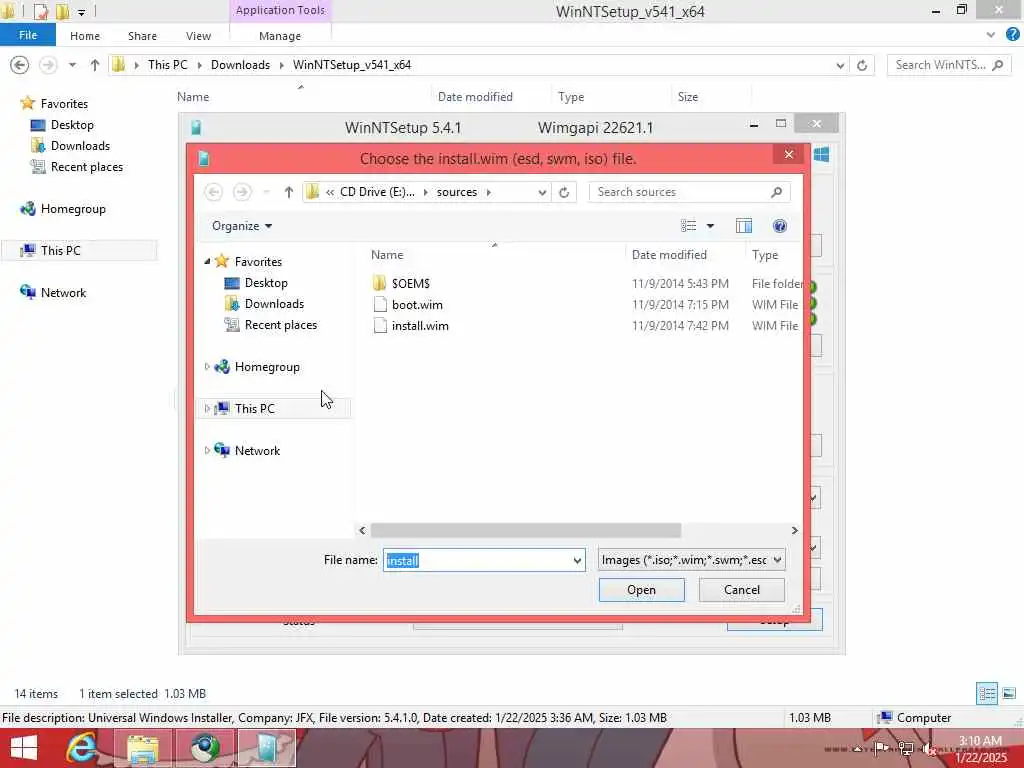
Task: Select Desktop in Explorer's Favorites
Action: [72, 125]
